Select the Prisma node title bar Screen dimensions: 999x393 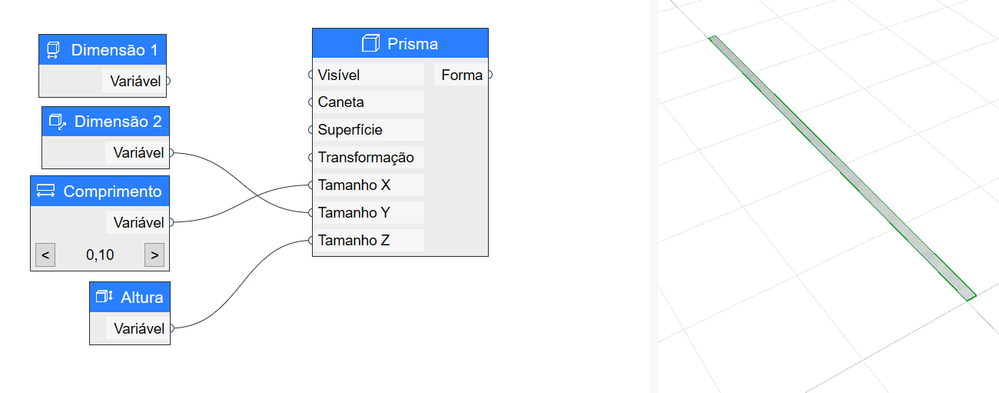tap(400, 44)
